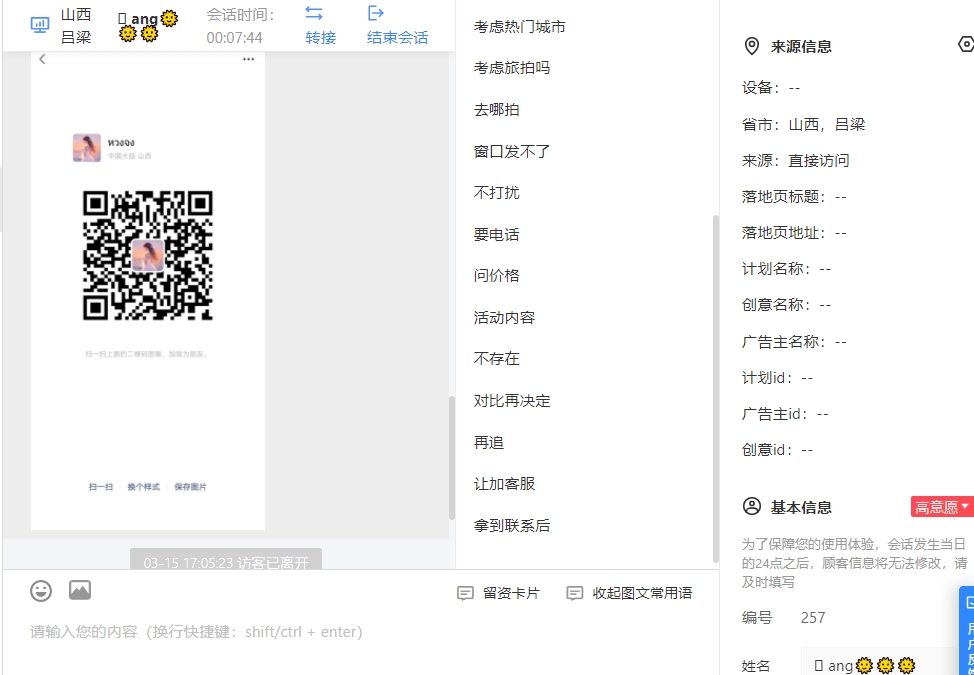Viewport: 974px width, 675px height.
Task: Click the 来源信息 section heading
Action: 801,47
